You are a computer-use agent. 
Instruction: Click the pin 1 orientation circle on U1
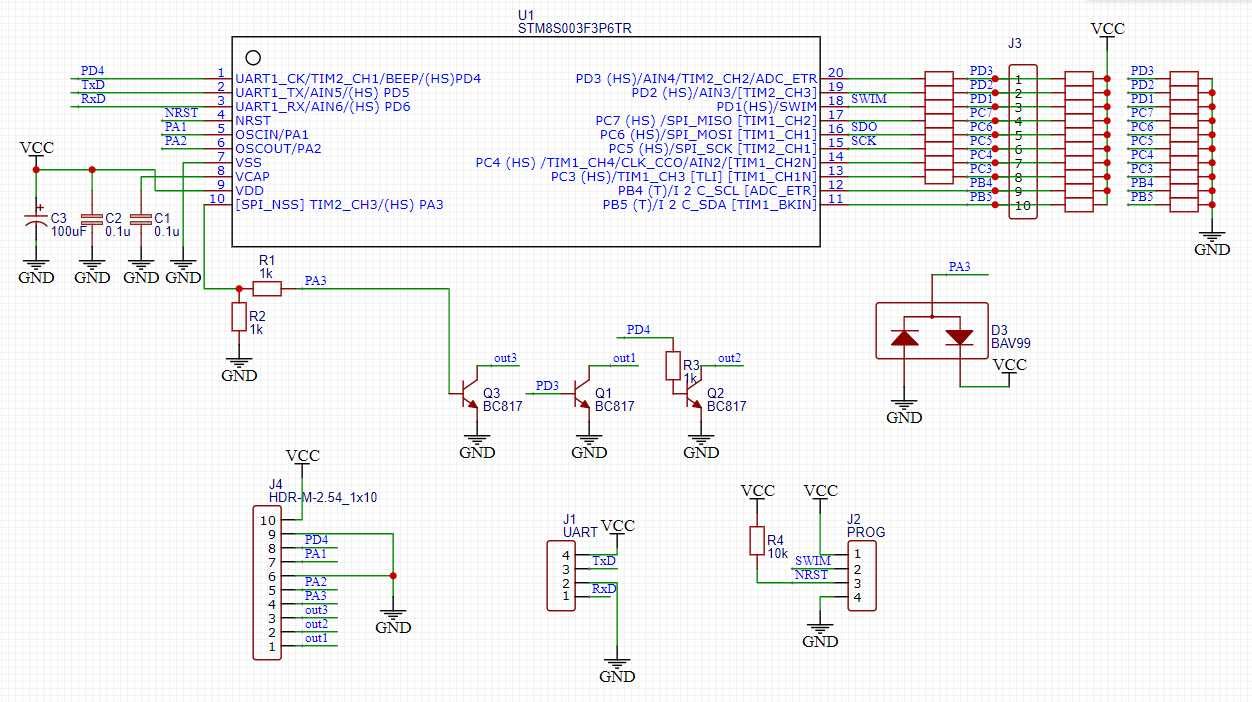(x=253, y=59)
